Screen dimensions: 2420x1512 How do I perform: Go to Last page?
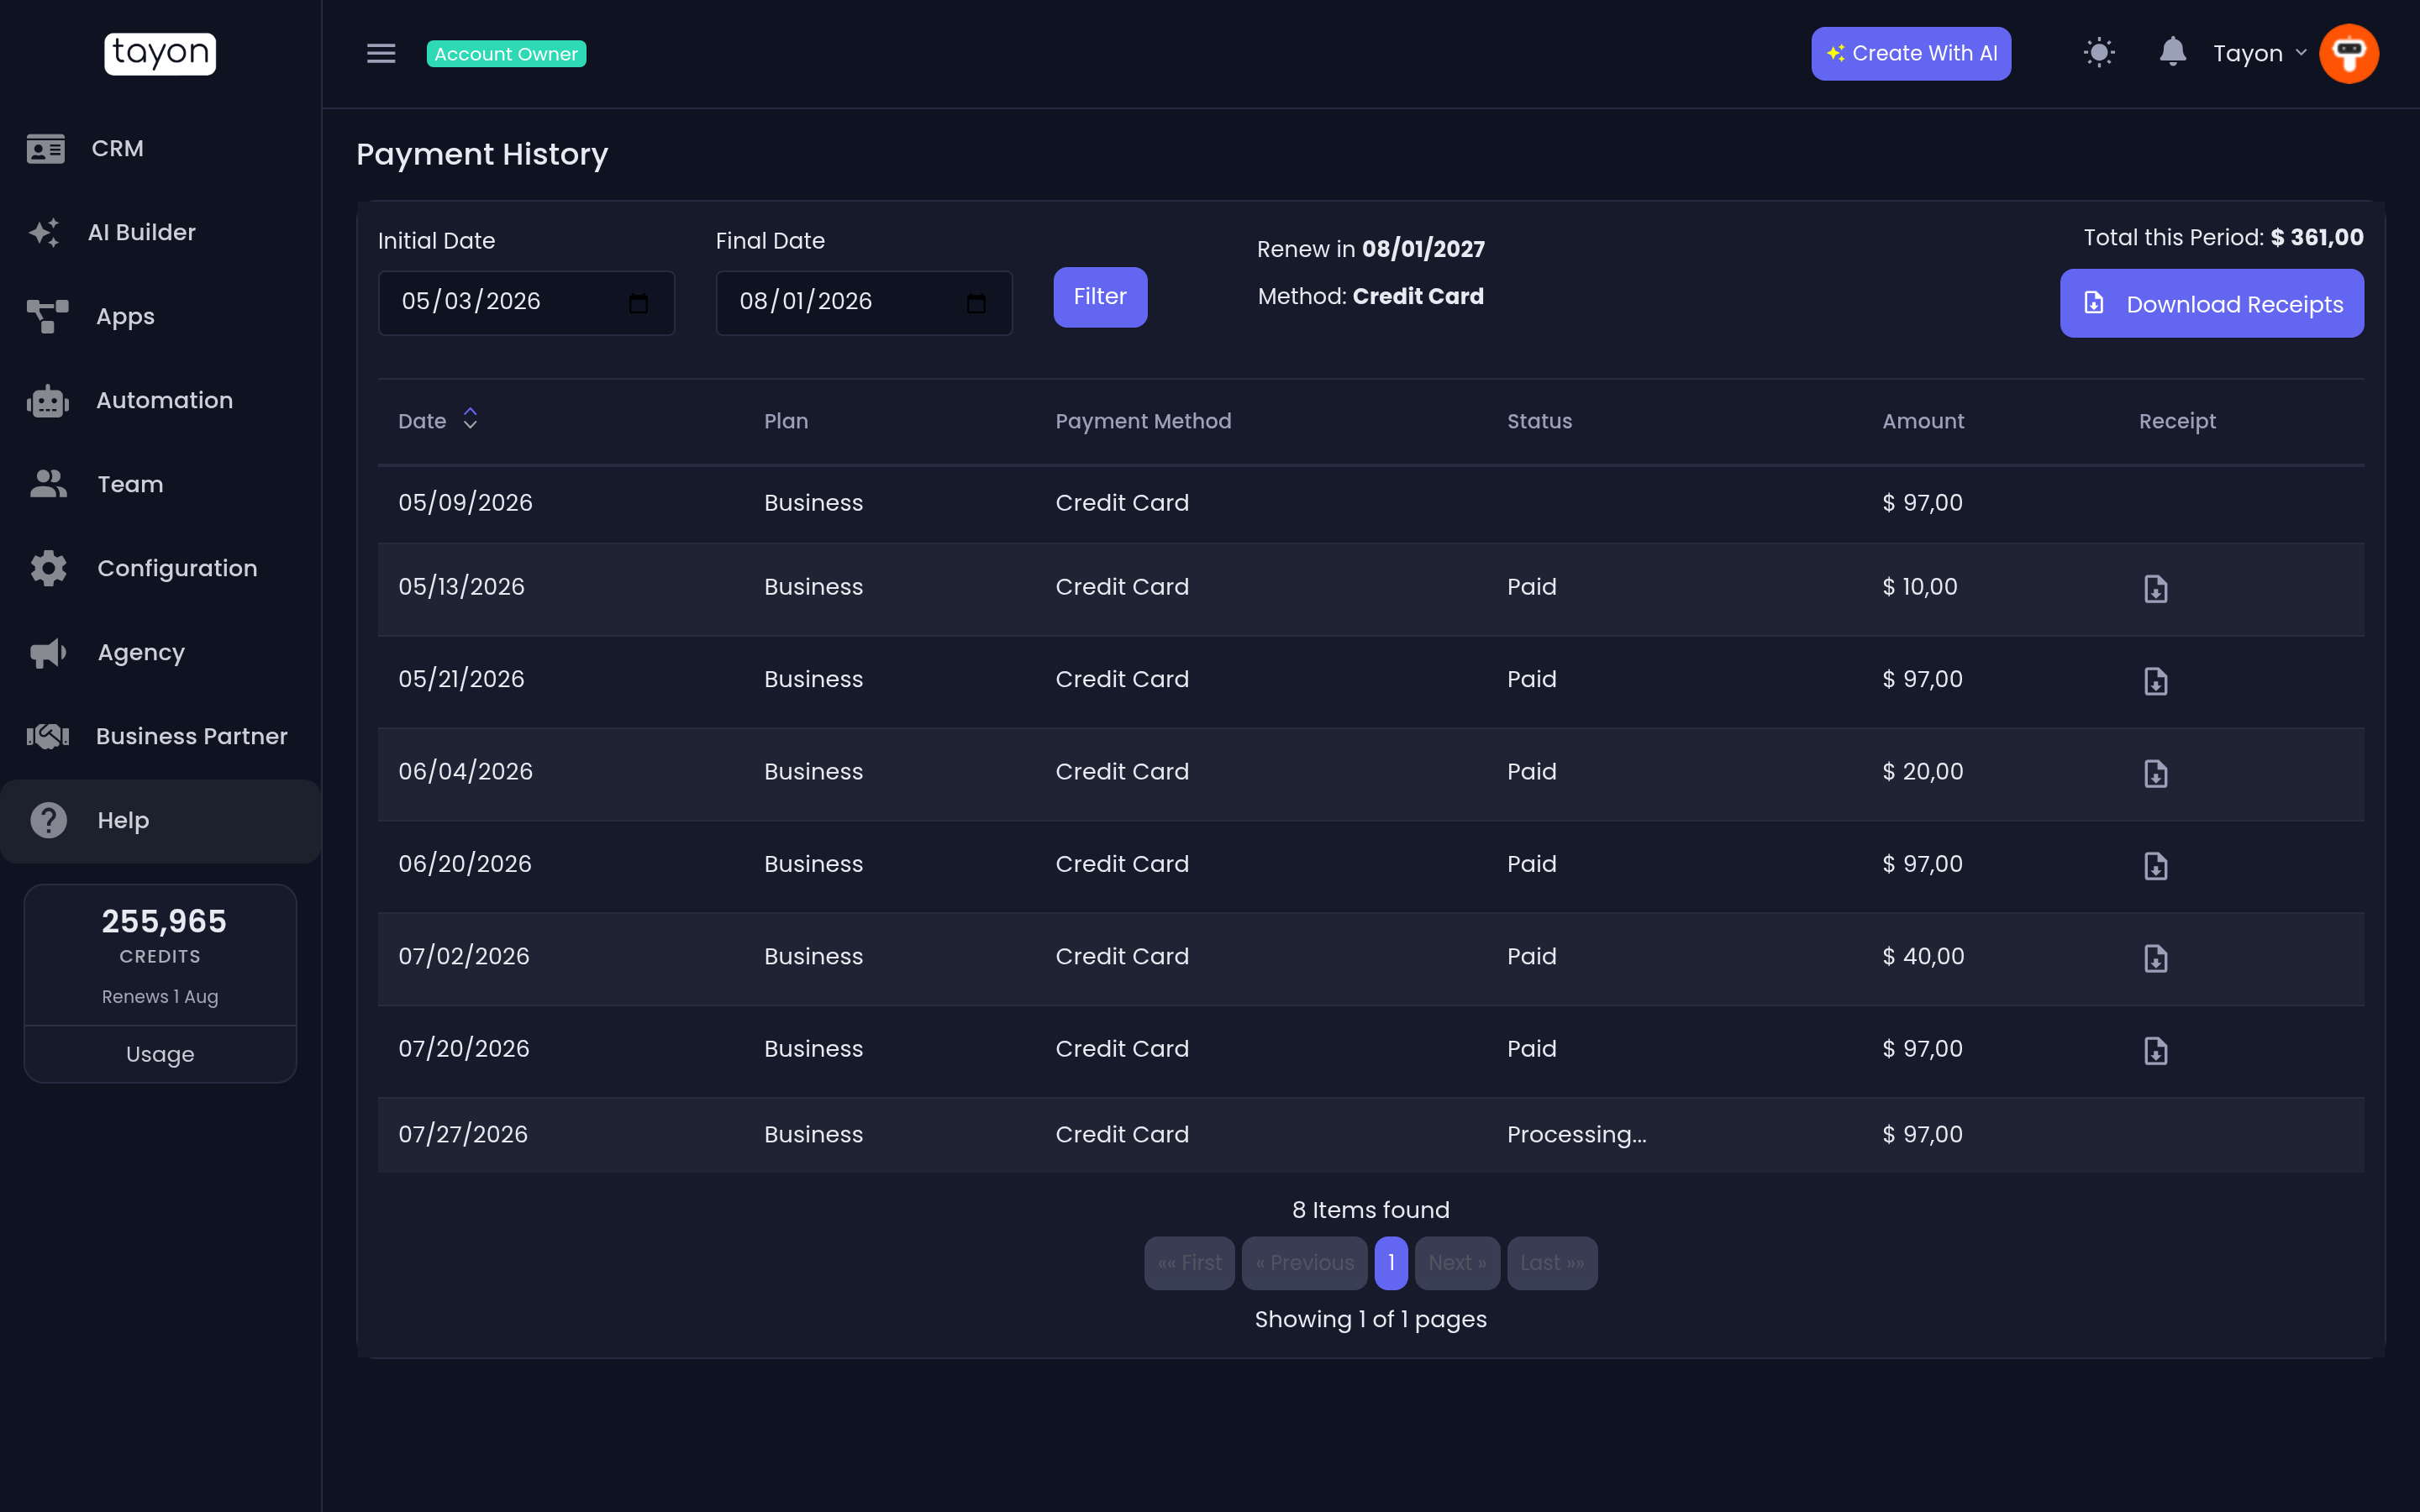1552,1263
